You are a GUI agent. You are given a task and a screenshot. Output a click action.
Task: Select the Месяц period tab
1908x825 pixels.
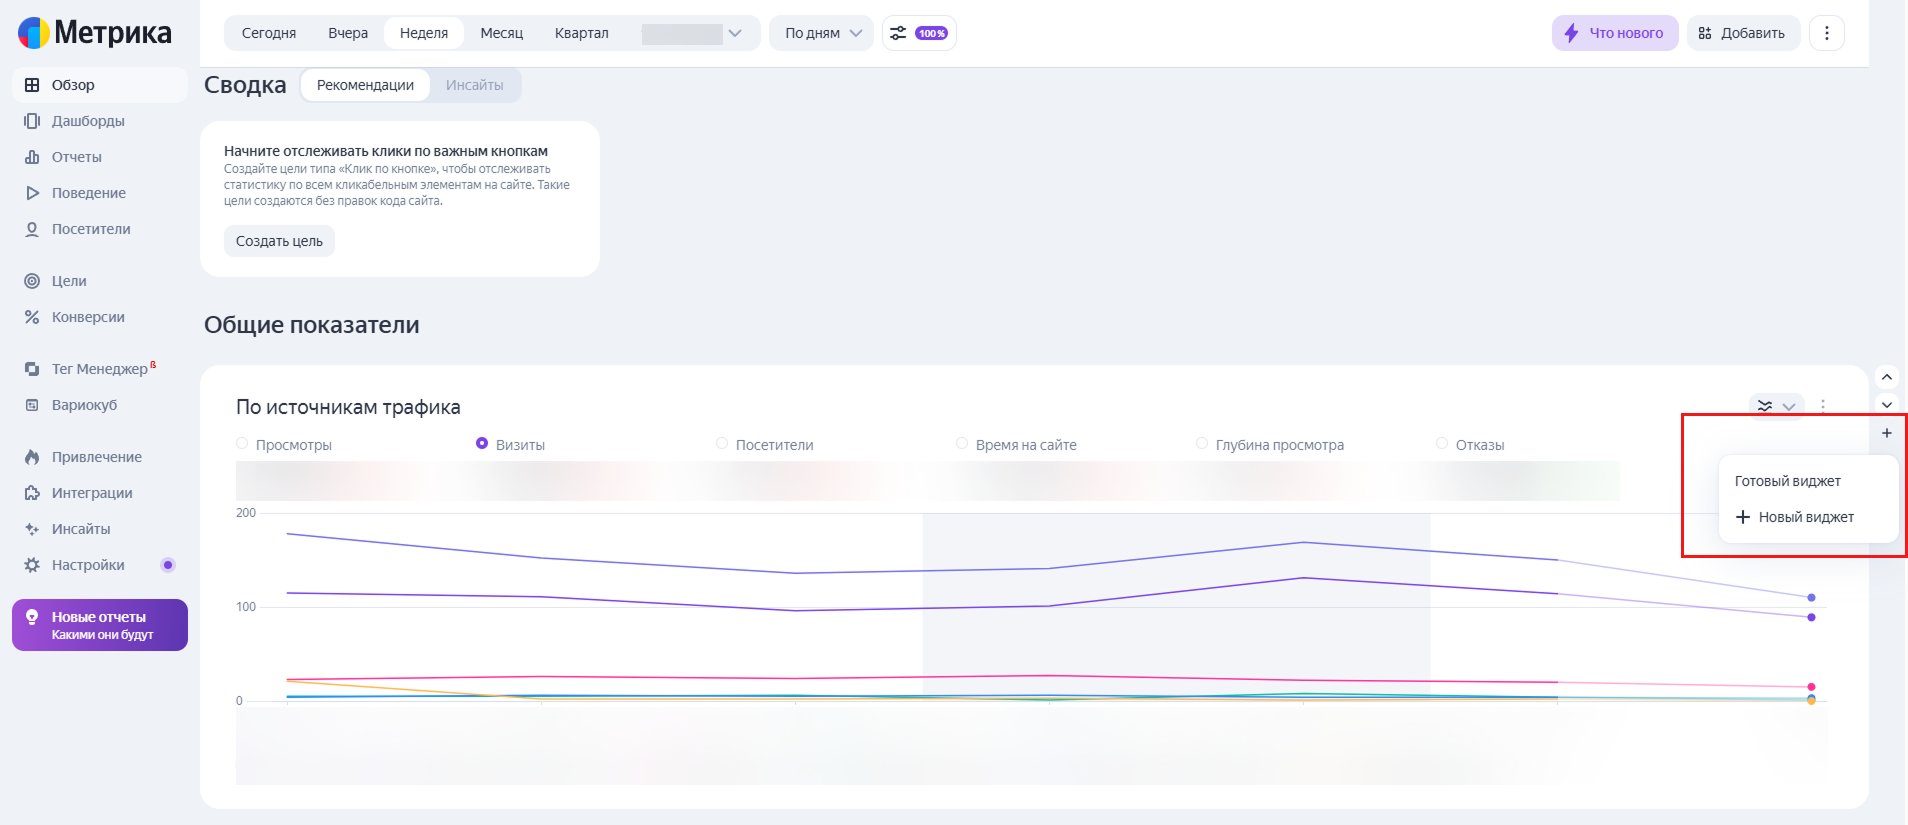click(x=502, y=33)
